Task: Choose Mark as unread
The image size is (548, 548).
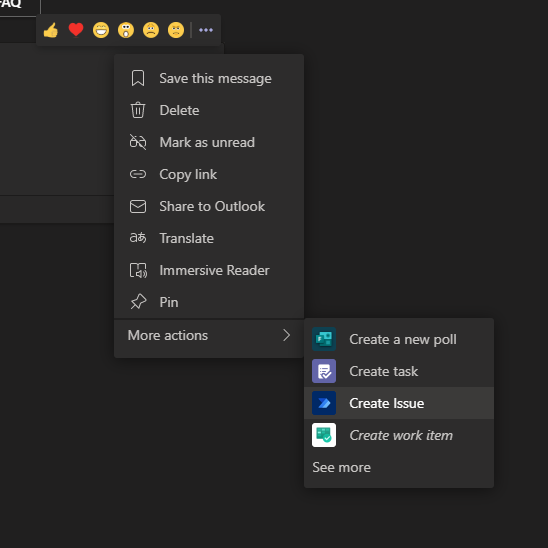Action: 209,142
